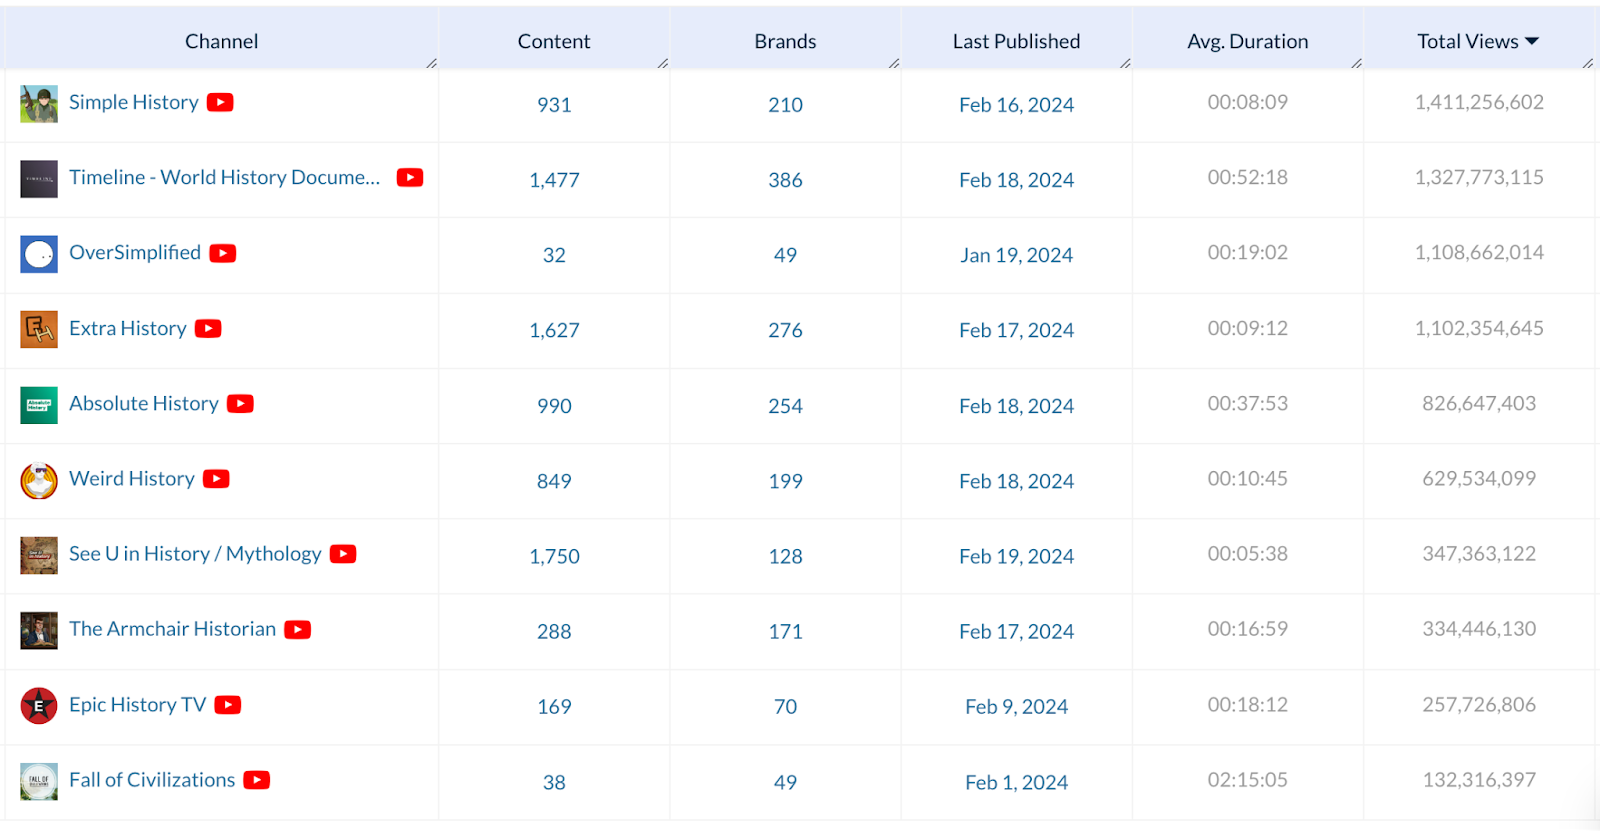1600x831 pixels.
Task: Click the 386 brands count for Timeline
Action: [x=785, y=180]
